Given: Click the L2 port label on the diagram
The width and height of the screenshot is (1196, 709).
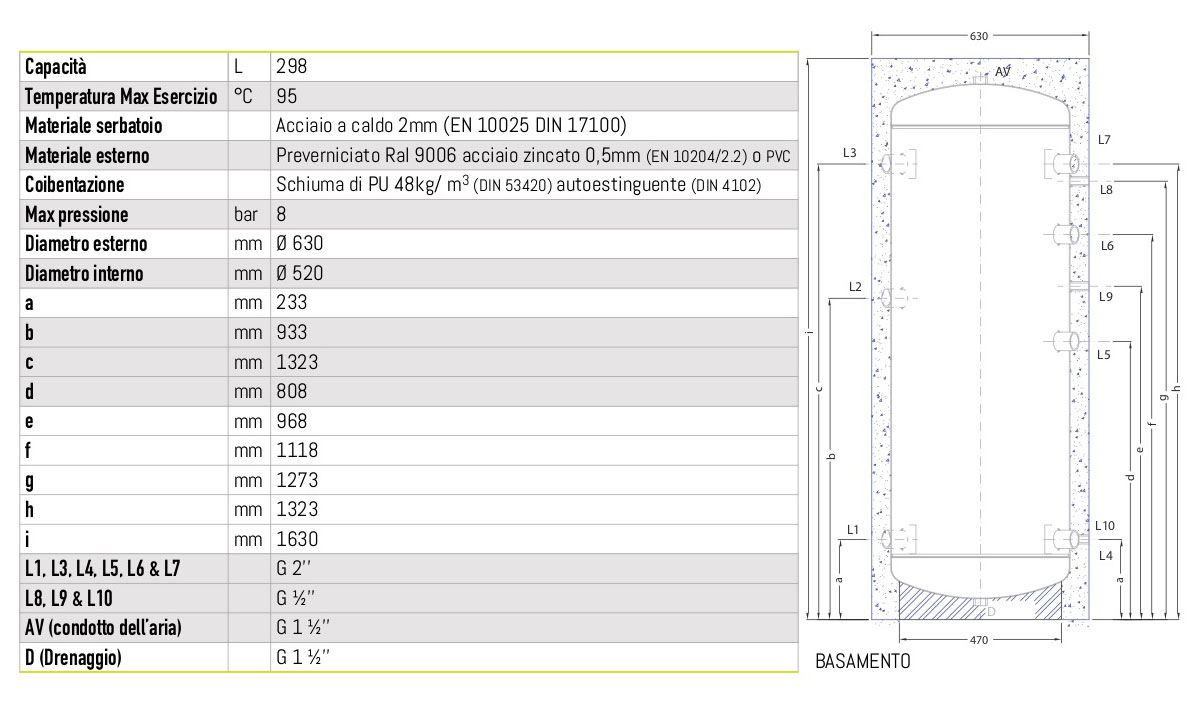Looking at the screenshot, I should pos(854,287).
